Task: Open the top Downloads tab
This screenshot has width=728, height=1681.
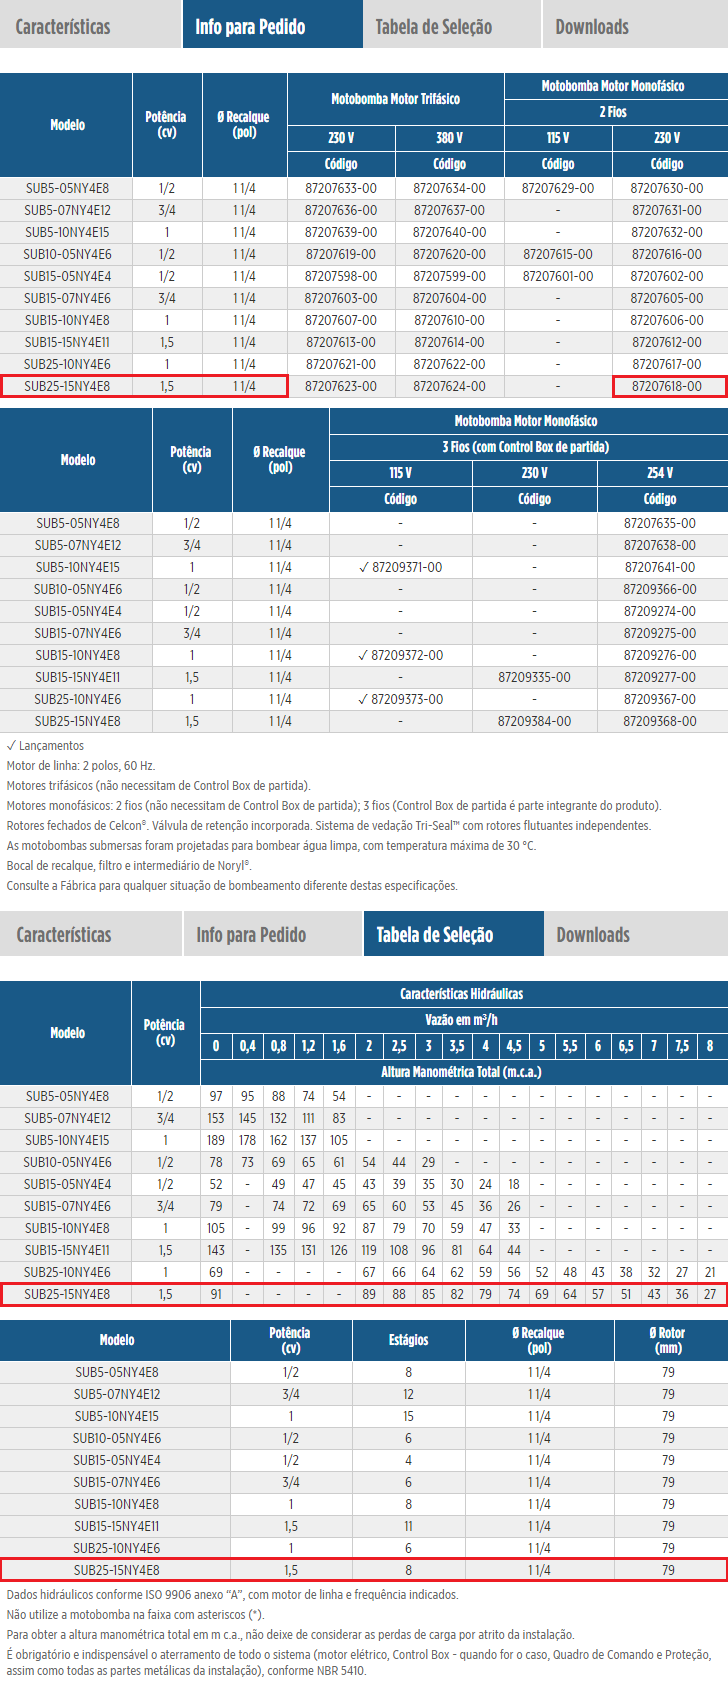Action: pos(592,27)
